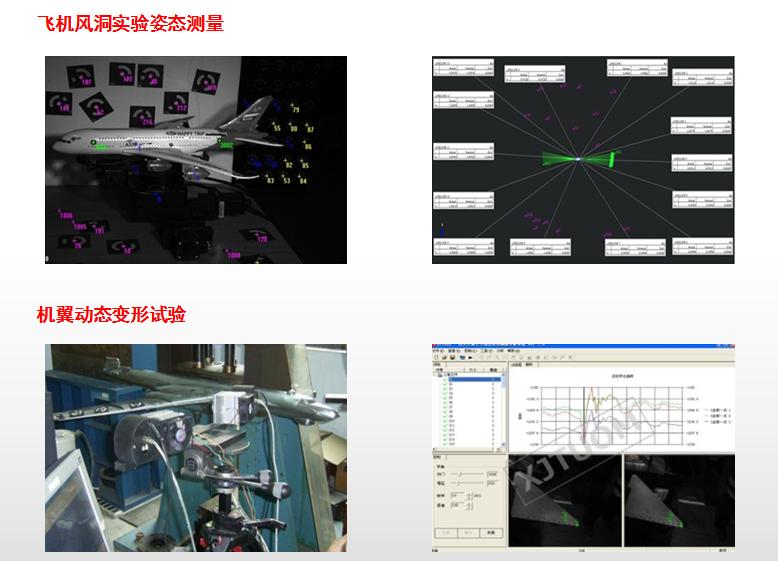Screen dimensions: 778x561
Task: Click the heading 机翼动态变形试验
Action: coord(111,314)
